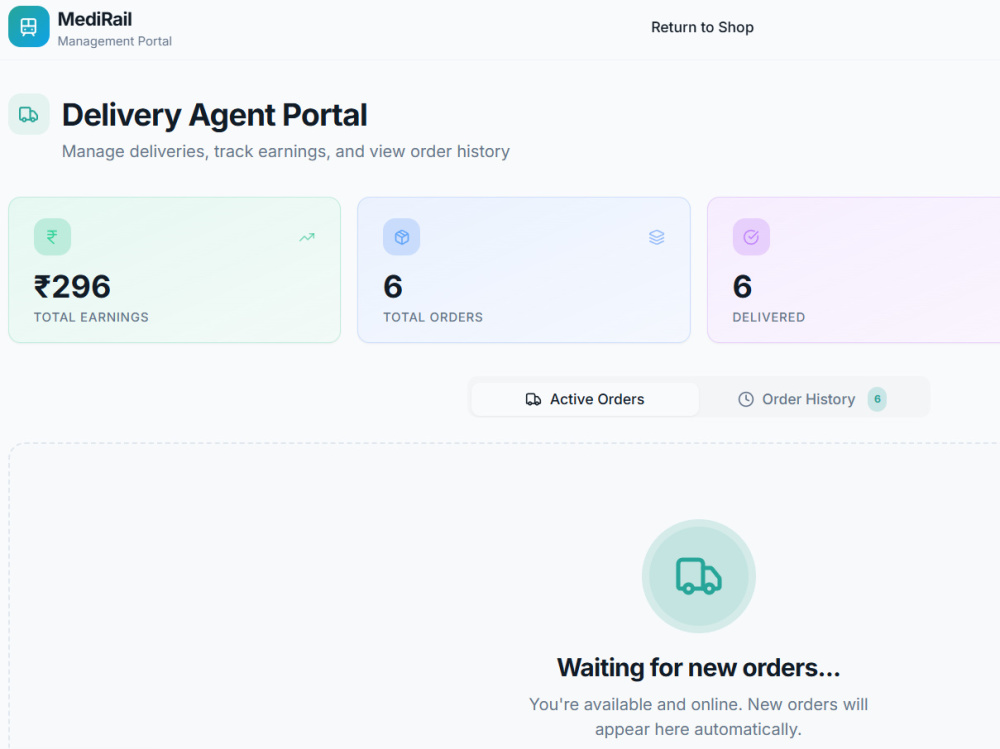1000x749 pixels.
Task: Click the 'You're available and online' message
Action: point(698,716)
